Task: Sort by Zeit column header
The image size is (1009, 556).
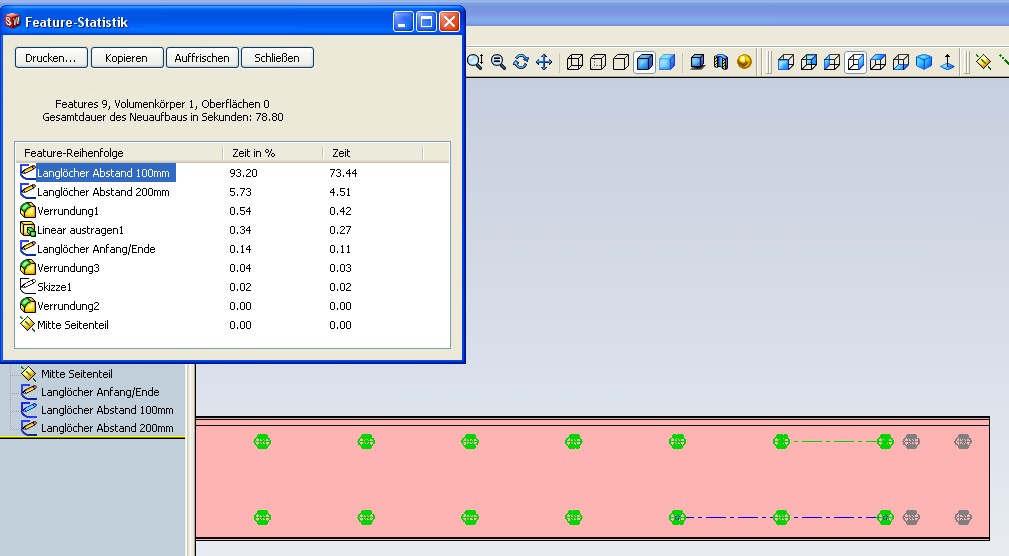Action: click(x=372, y=153)
